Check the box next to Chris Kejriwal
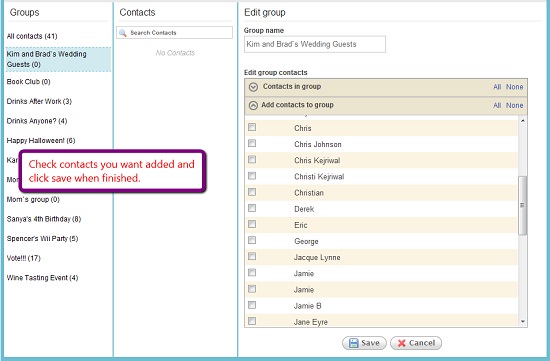The image size is (550, 361). coord(252,159)
